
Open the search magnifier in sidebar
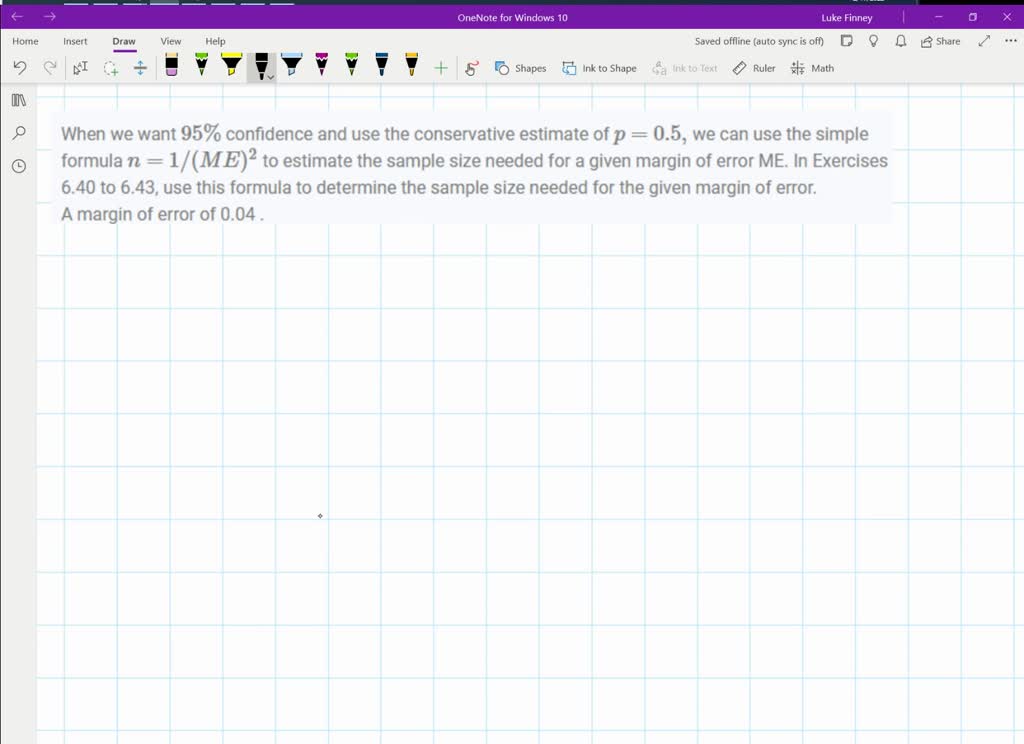18,133
